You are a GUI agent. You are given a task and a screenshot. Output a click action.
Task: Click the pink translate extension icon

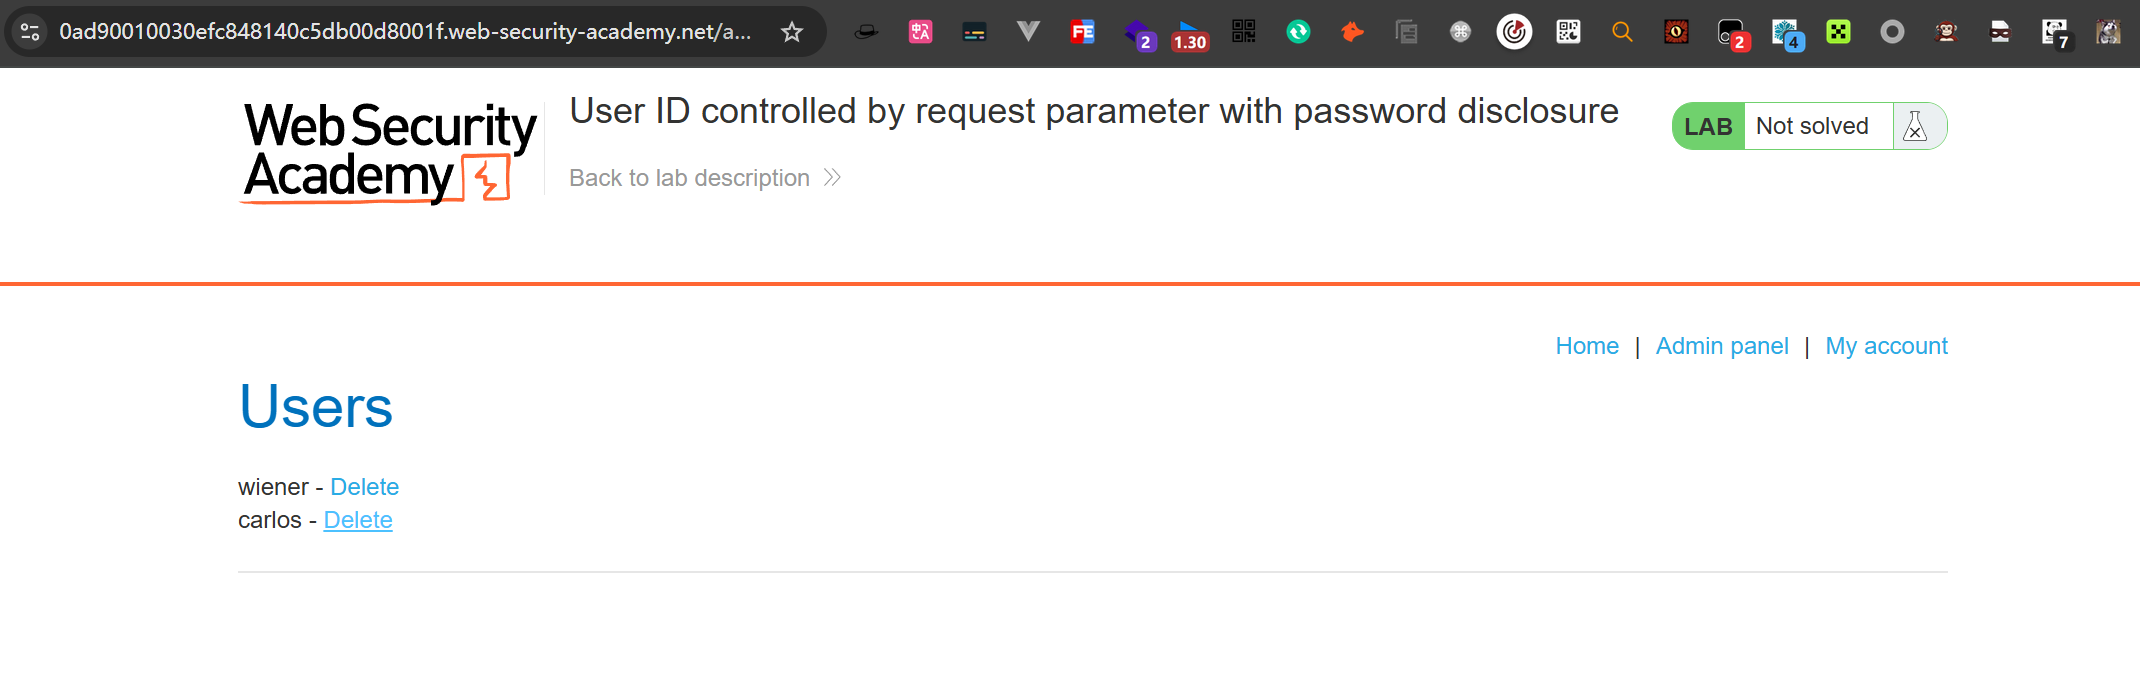click(x=920, y=32)
